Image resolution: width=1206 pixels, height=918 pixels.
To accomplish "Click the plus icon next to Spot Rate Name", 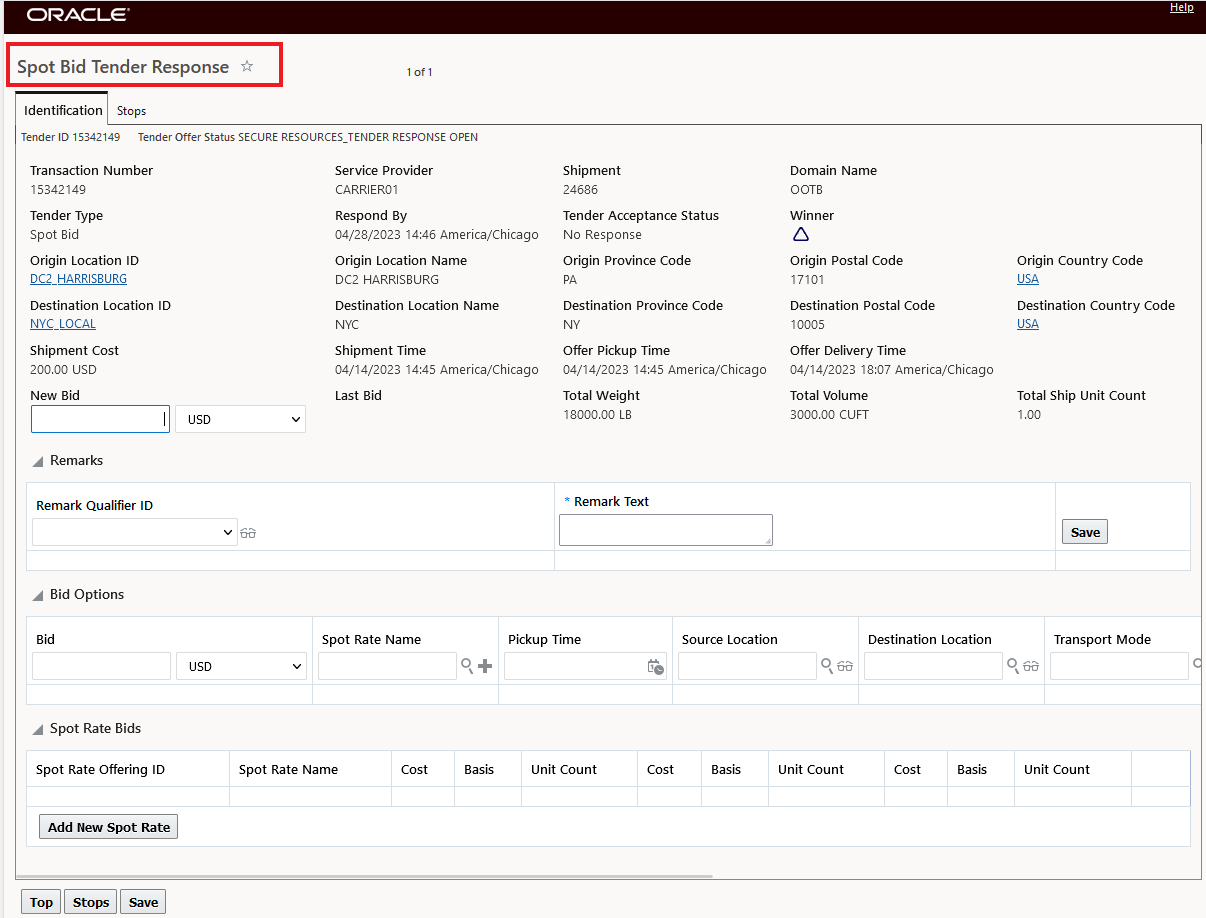I will (485, 666).
